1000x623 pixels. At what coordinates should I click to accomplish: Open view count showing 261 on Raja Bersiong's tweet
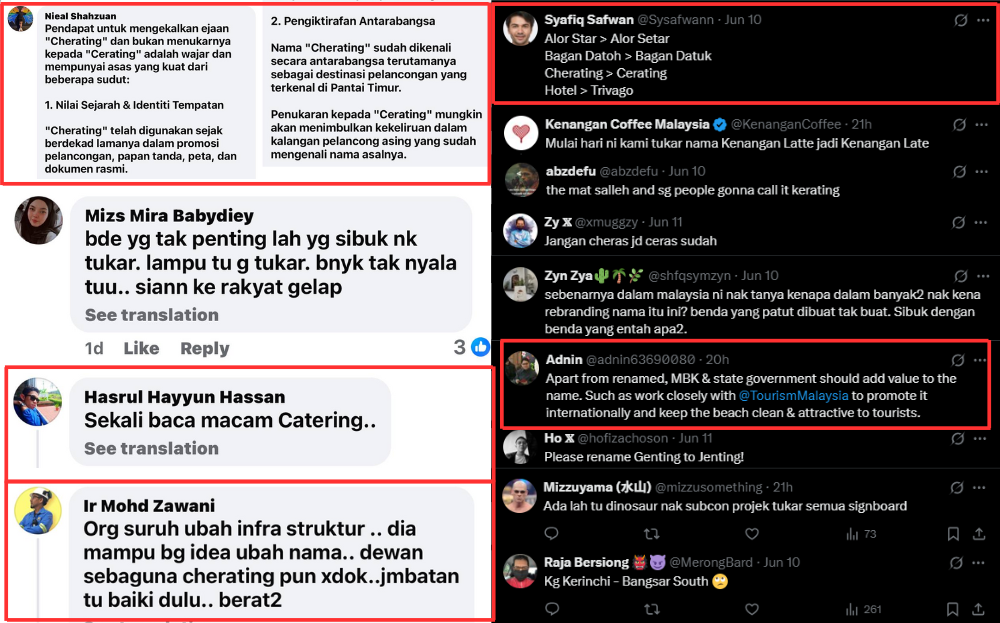tap(864, 610)
